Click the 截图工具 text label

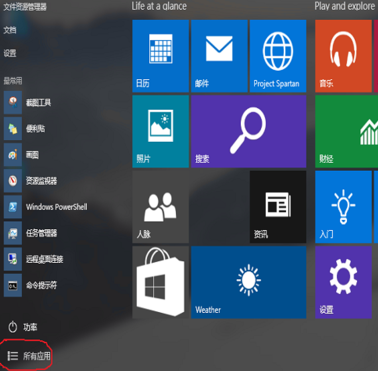click(39, 103)
